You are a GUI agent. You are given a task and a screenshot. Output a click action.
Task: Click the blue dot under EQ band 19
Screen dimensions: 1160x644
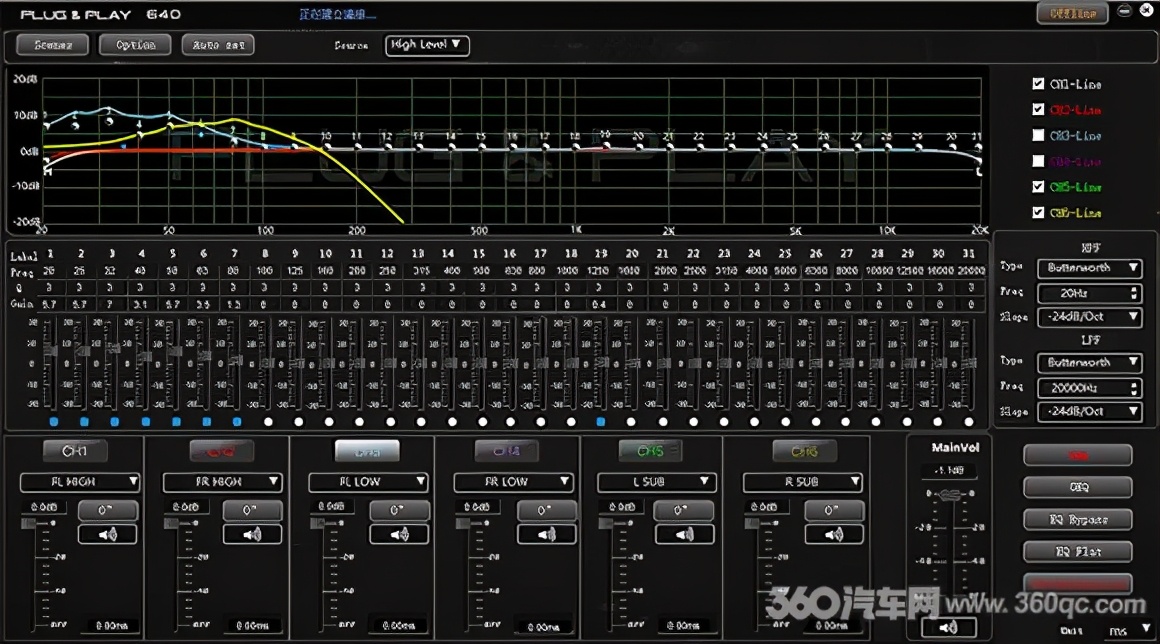(x=601, y=421)
